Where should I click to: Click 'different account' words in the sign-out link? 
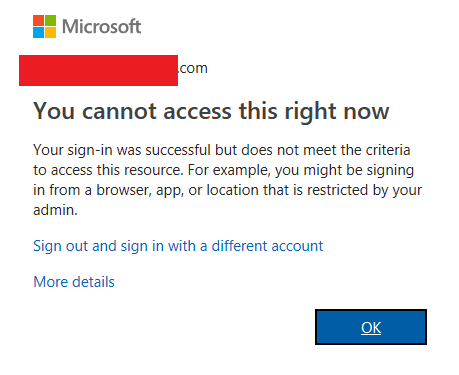tap(267, 246)
